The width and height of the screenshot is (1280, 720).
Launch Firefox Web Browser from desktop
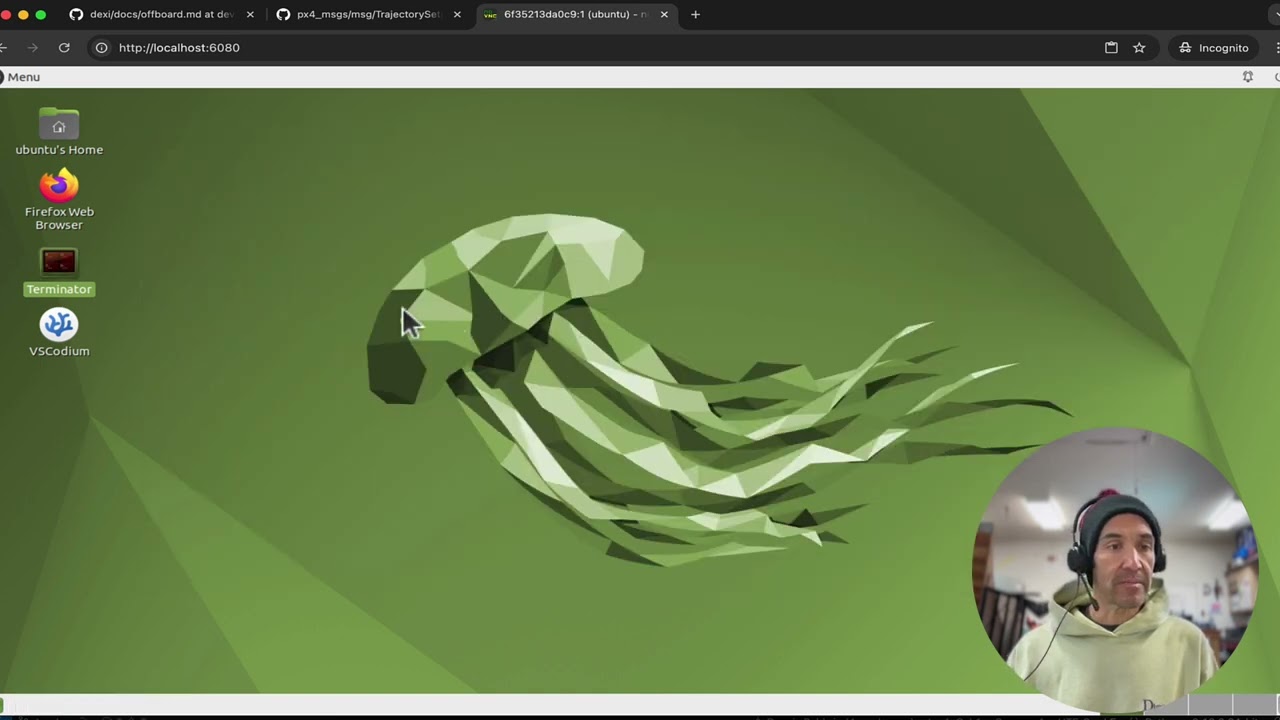pyautogui.click(x=59, y=200)
